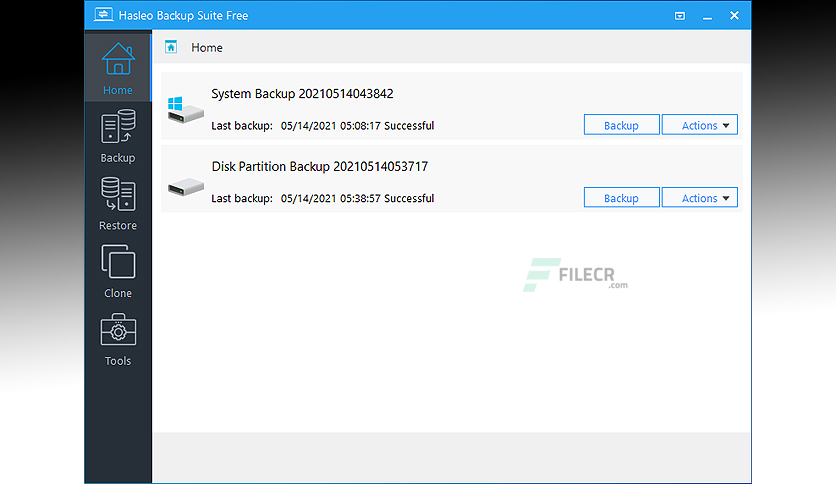Expand Actions dropdown for System Backup
The image size is (836, 484).
click(699, 125)
